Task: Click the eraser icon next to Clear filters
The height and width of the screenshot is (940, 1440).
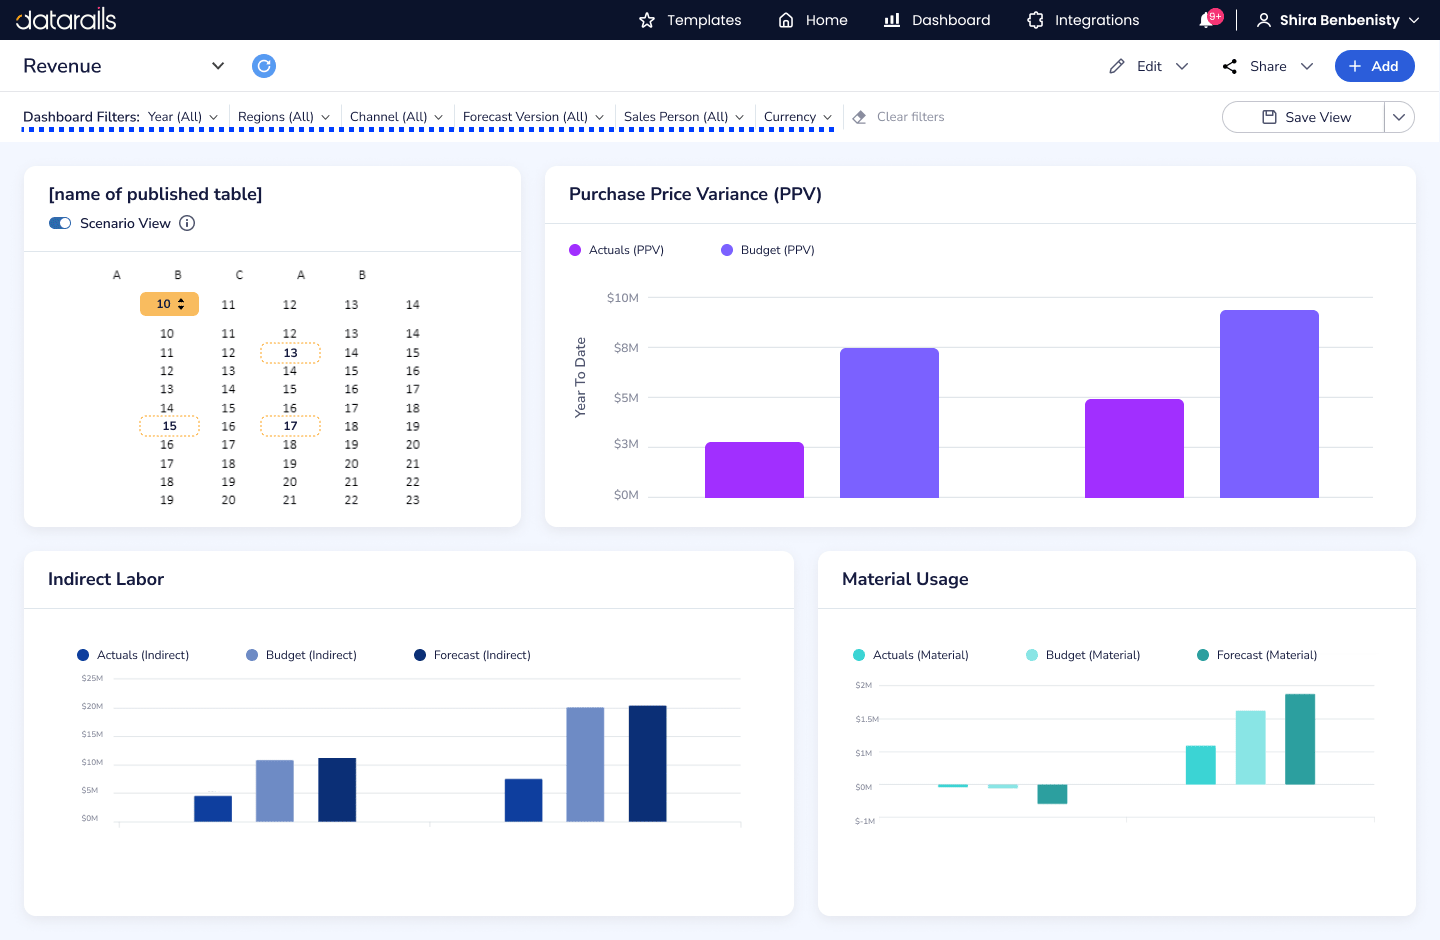Action: [859, 117]
